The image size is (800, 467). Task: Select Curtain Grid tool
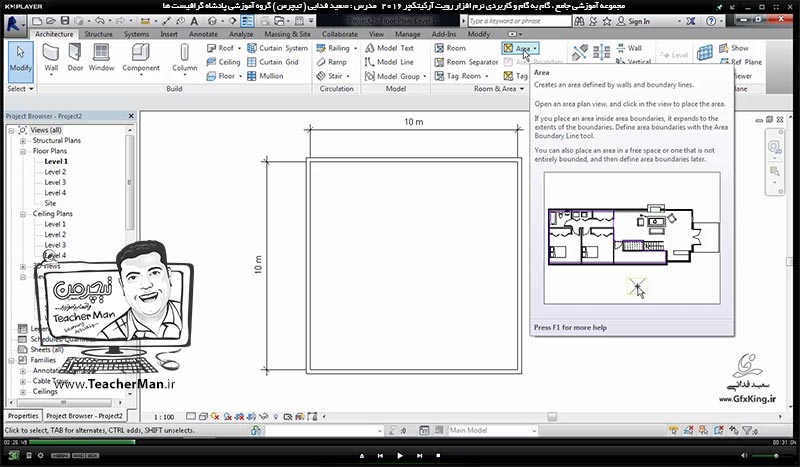point(273,62)
